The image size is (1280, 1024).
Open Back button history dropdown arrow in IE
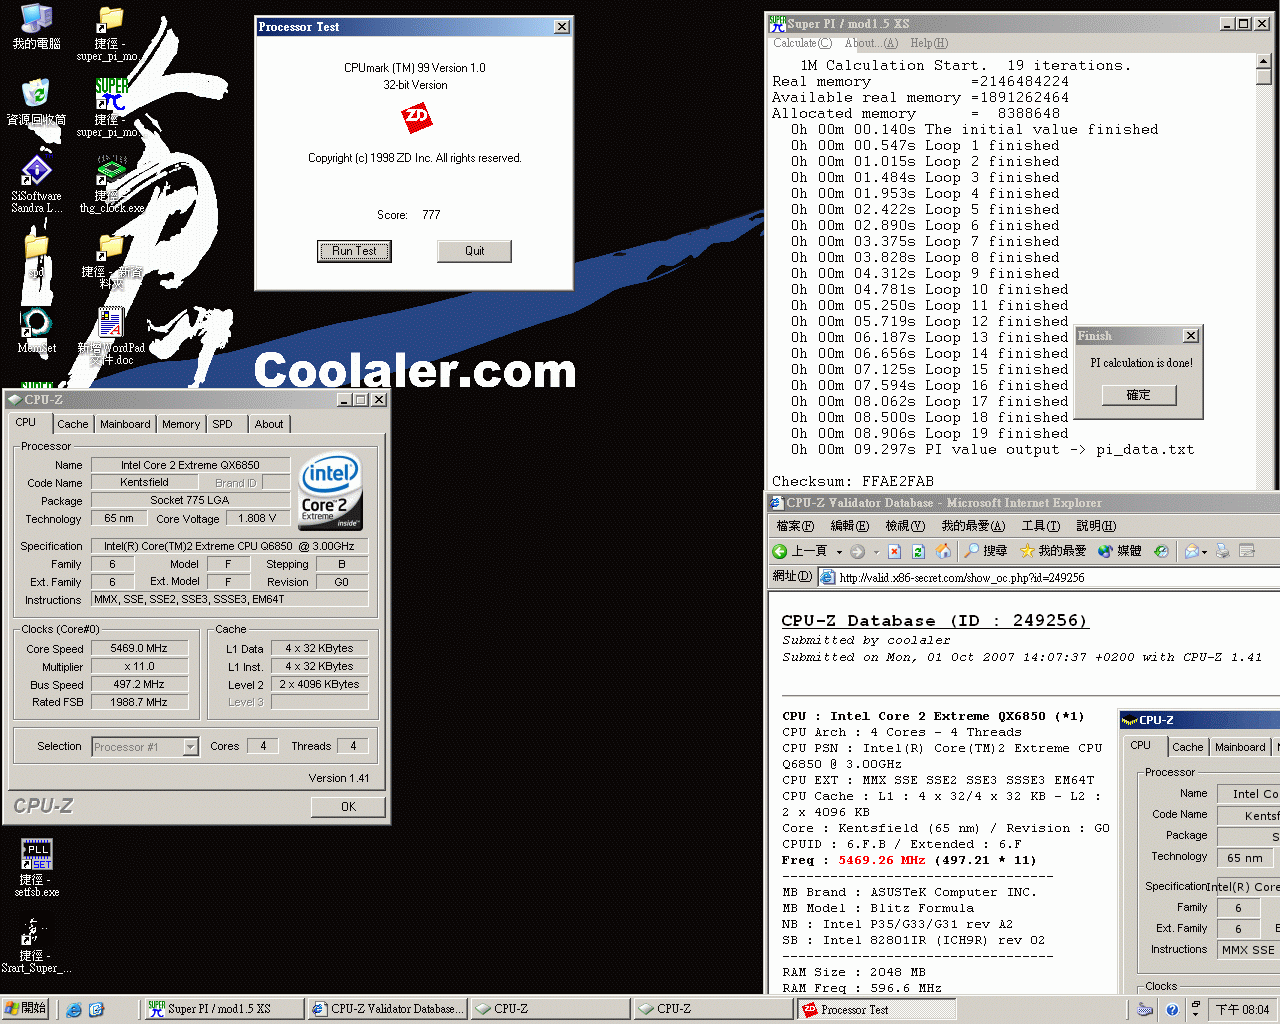coord(839,552)
